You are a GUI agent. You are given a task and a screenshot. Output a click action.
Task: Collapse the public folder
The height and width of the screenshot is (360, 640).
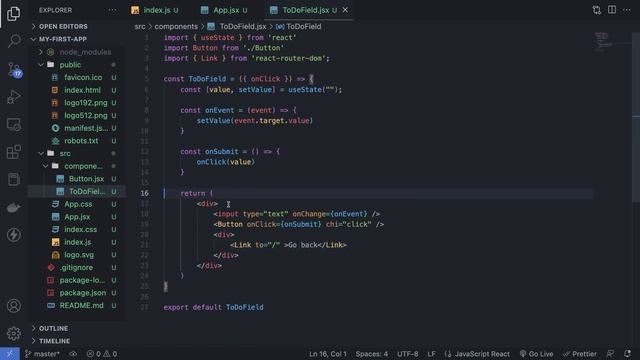point(77,65)
